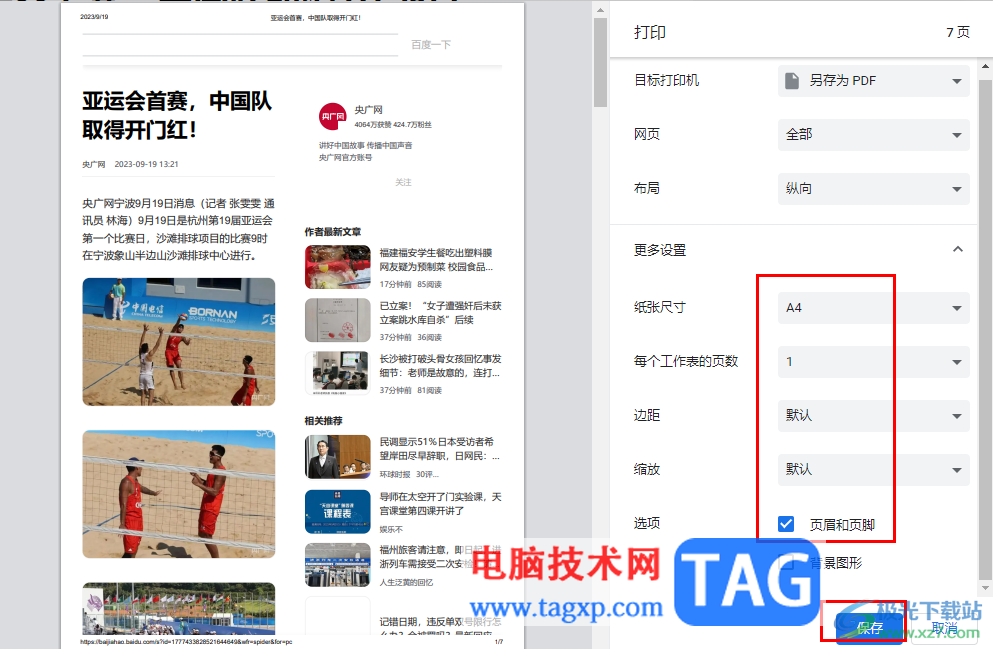Image resolution: width=993 pixels, height=649 pixels.
Task: Collapse the 更多设置 section chevron
Action: (x=958, y=249)
